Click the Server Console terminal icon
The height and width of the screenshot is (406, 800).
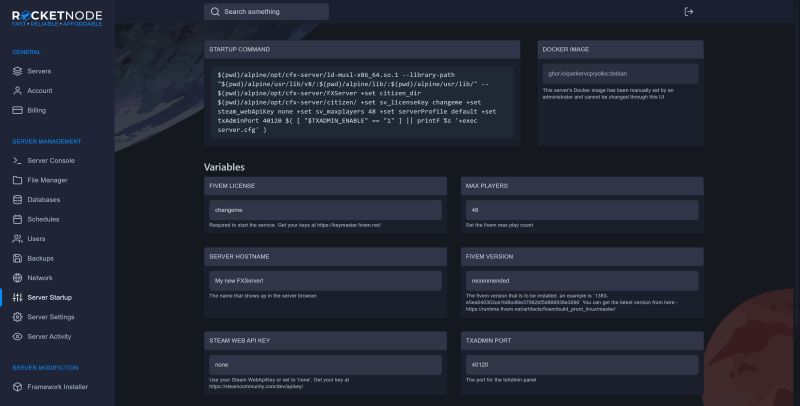[x=17, y=160]
